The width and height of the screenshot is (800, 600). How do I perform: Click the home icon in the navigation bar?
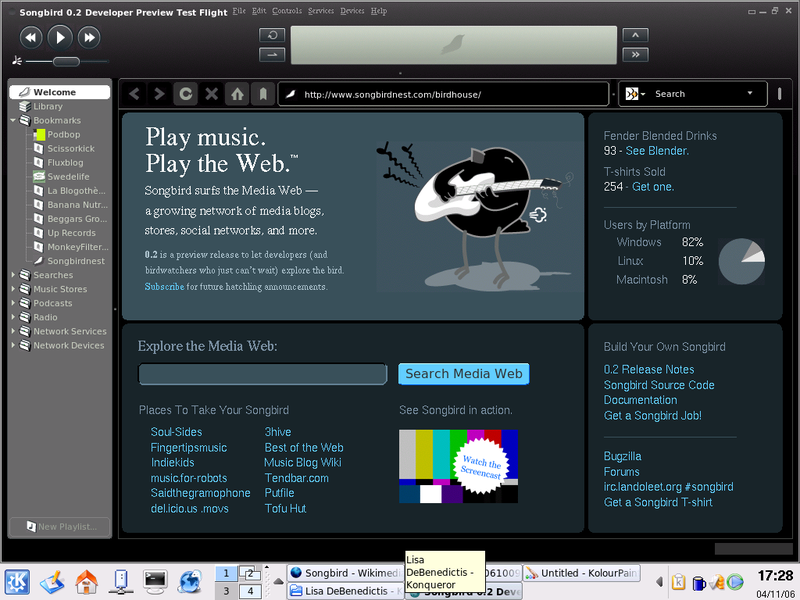tap(237, 94)
